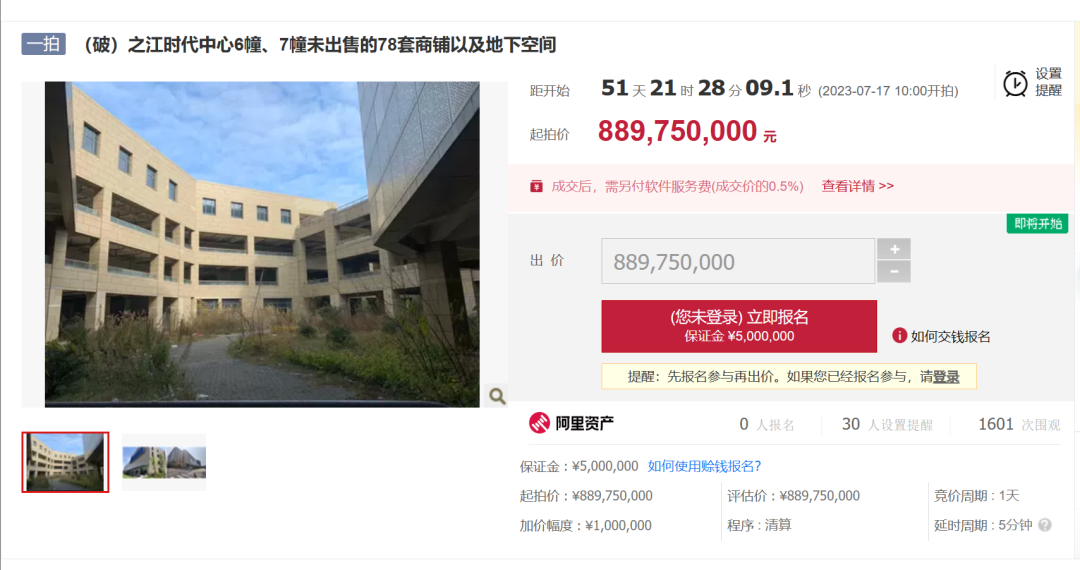The image size is (1080, 570).
Task: Click the 立即报名 registration button
Action: [x=738, y=326]
